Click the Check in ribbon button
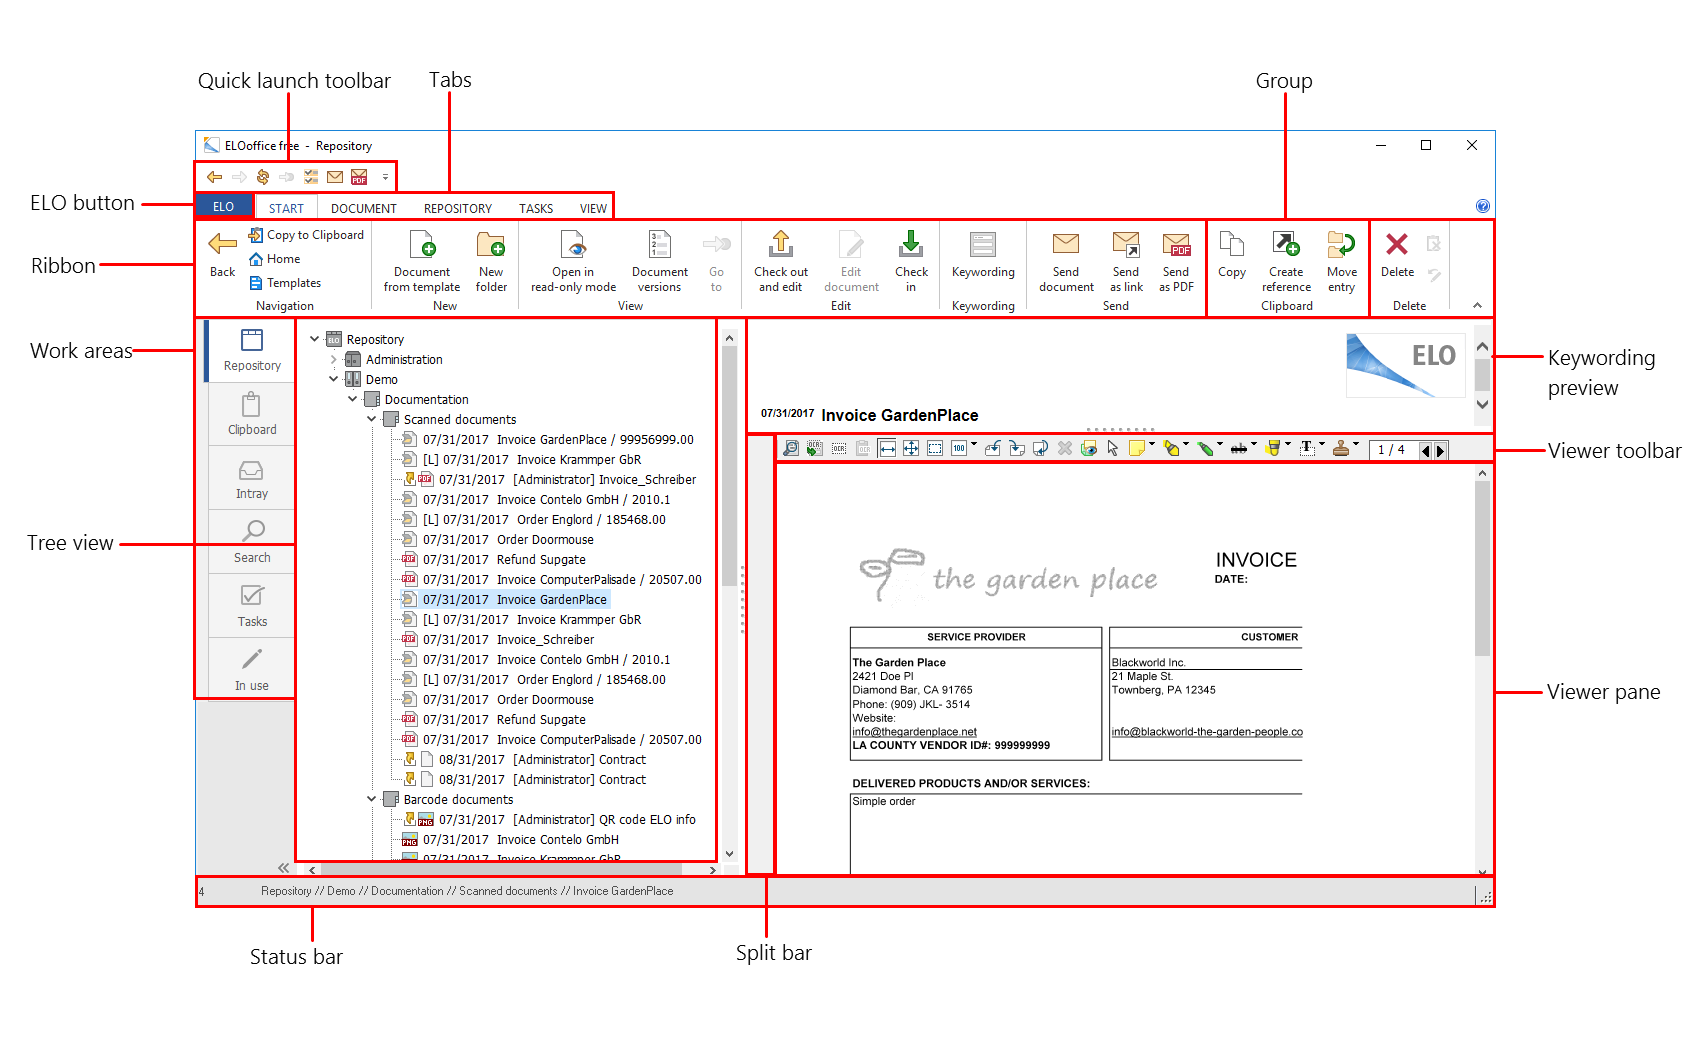This screenshot has width=1688, height=1046. (x=911, y=262)
